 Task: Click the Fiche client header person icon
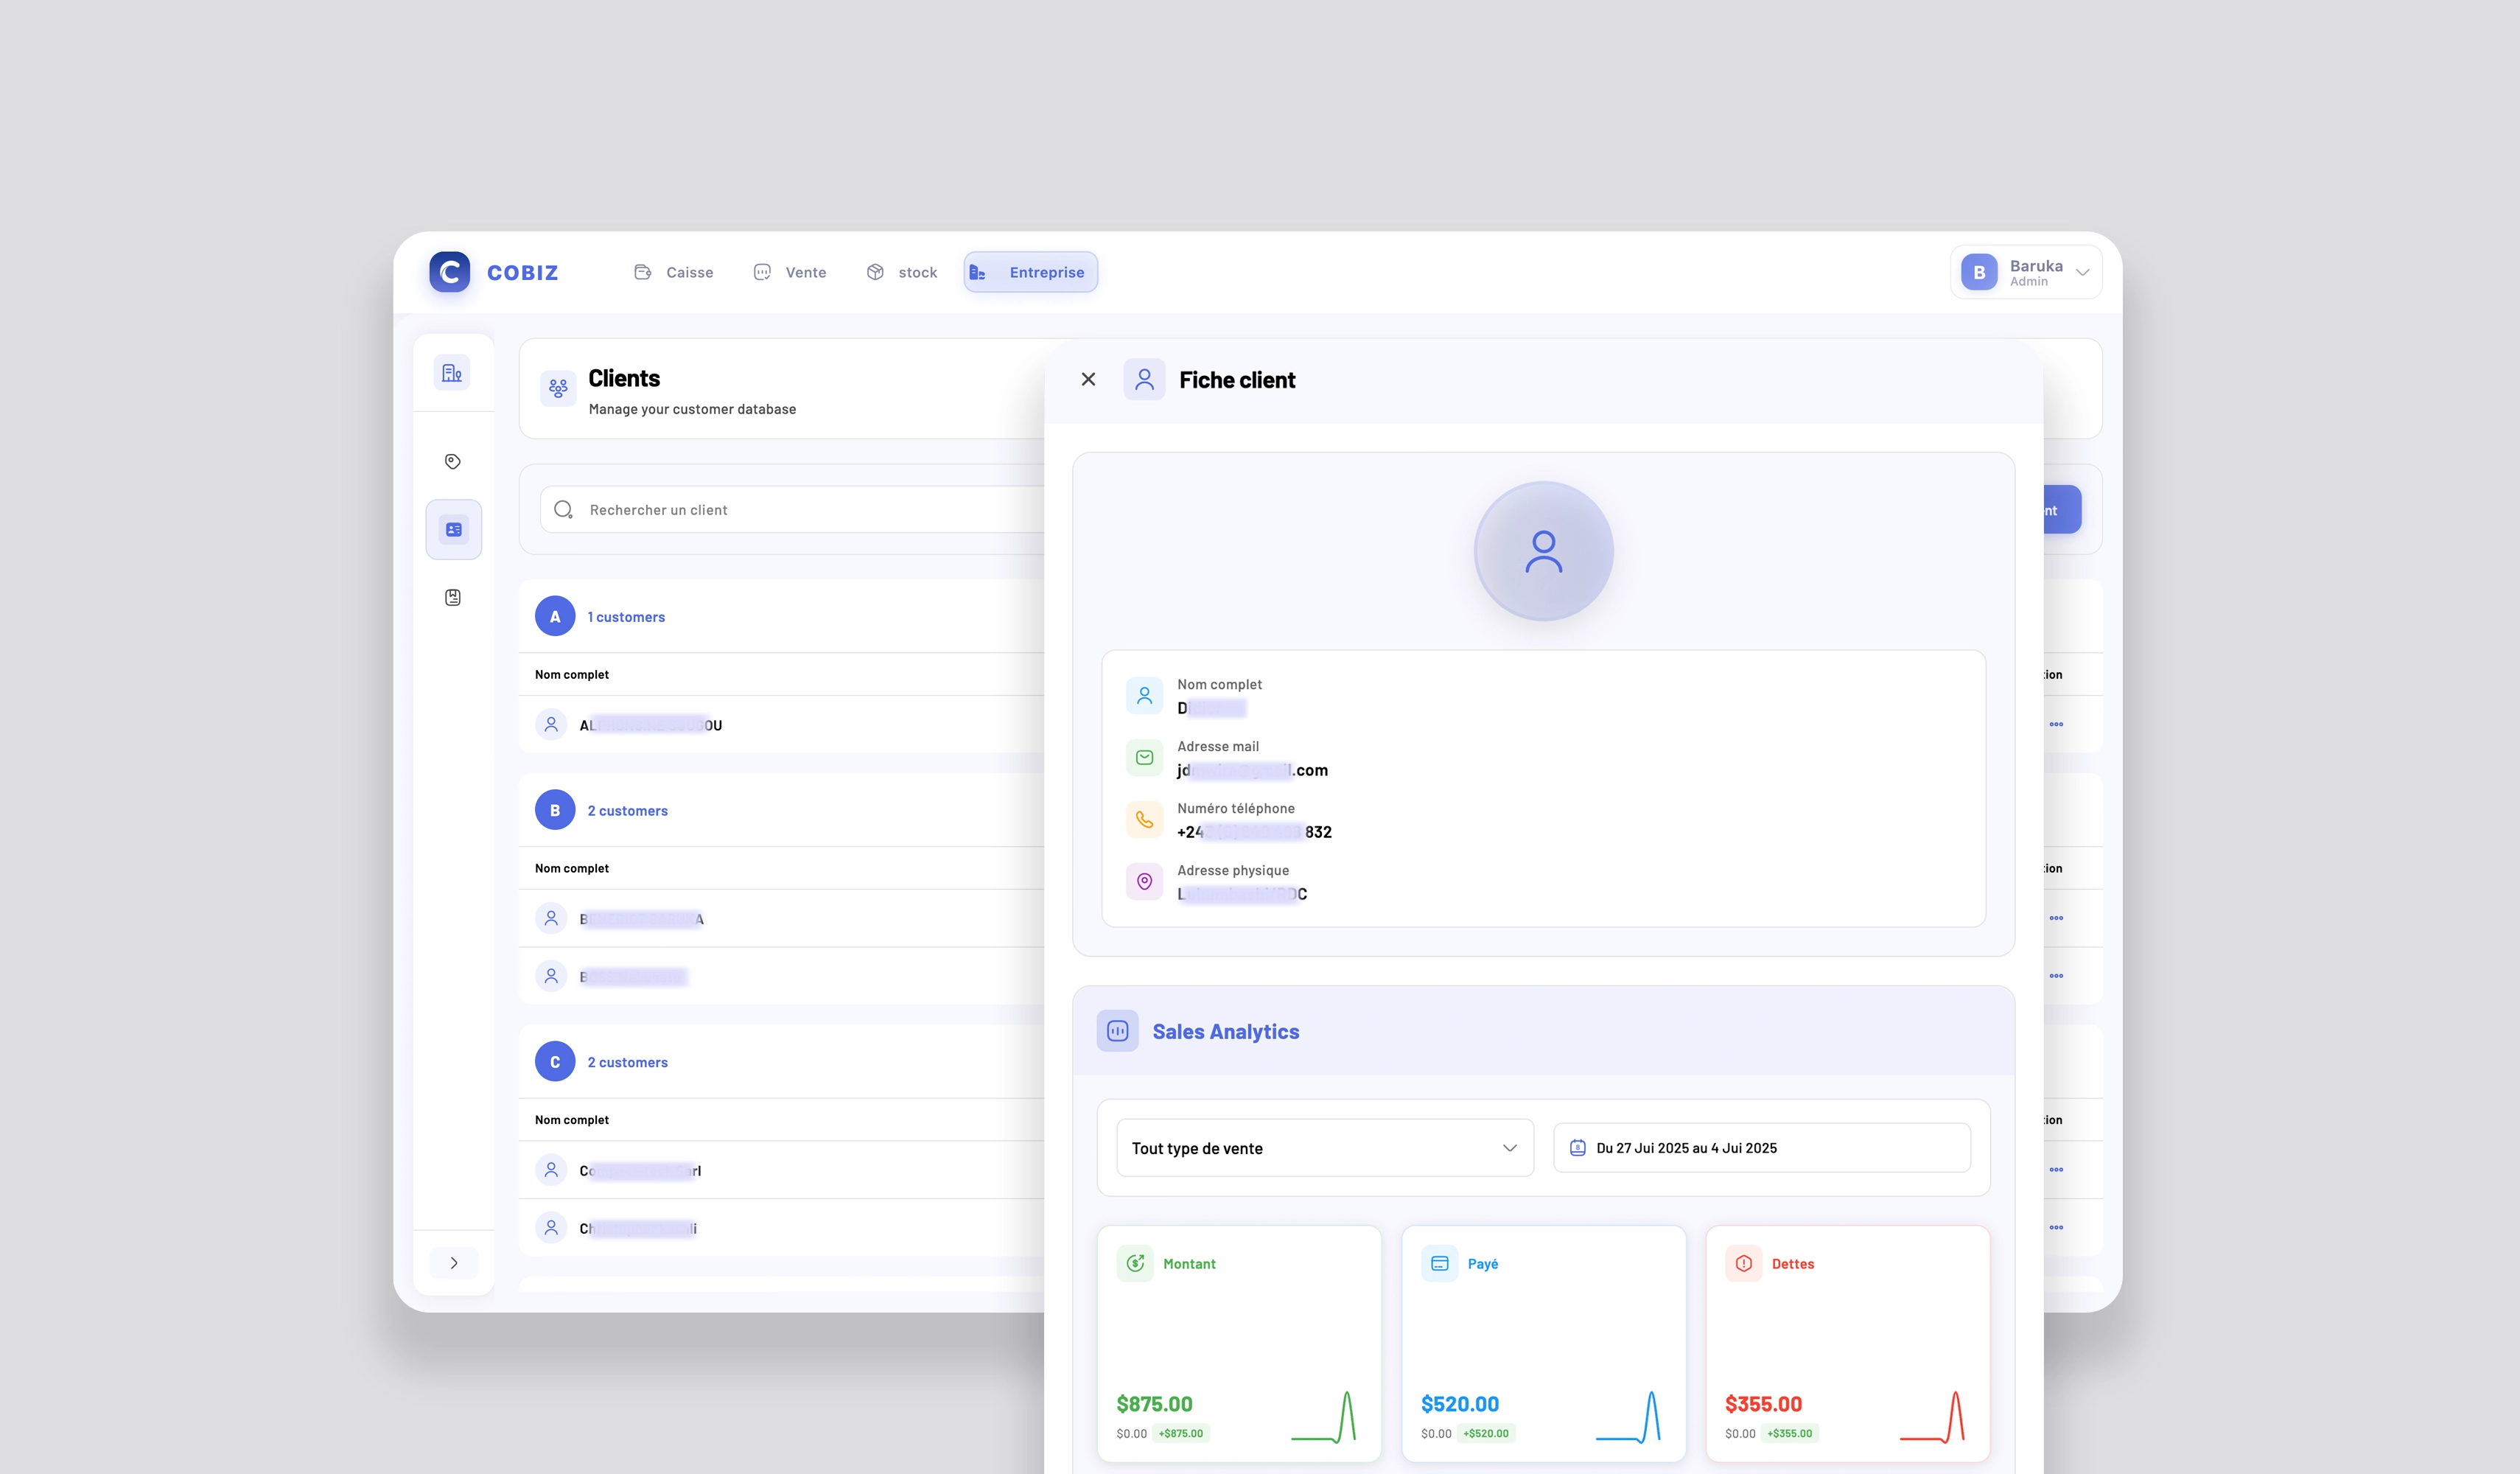click(x=1144, y=379)
